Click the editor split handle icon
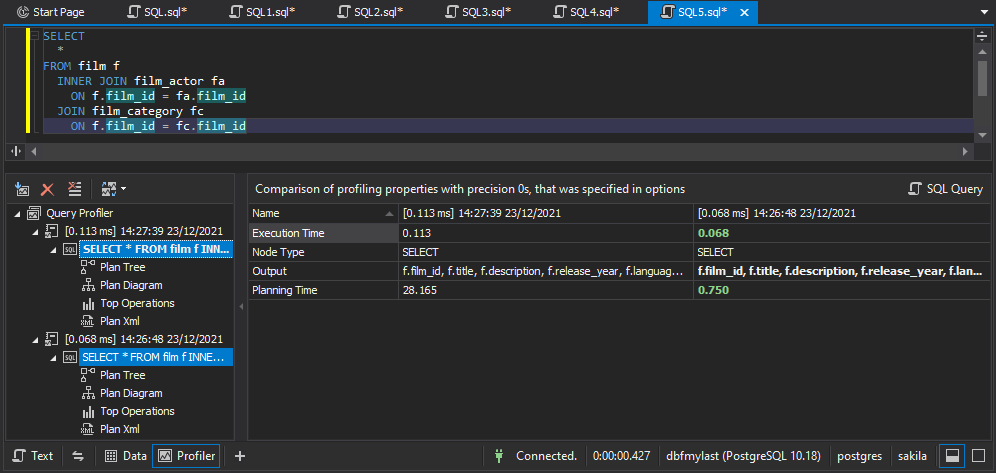The width and height of the screenshot is (996, 473). click(x=982, y=36)
